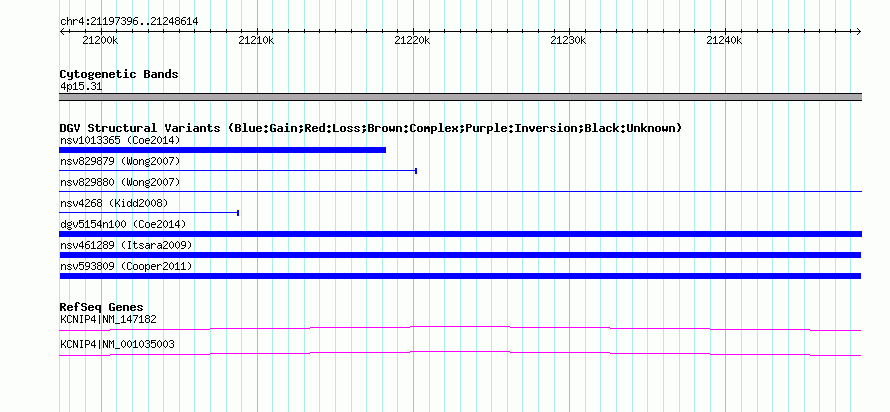The height and width of the screenshot is (412, 890).
Task: Open the nsv829879 (Wong2007) variant label
Action: point(120,161)
